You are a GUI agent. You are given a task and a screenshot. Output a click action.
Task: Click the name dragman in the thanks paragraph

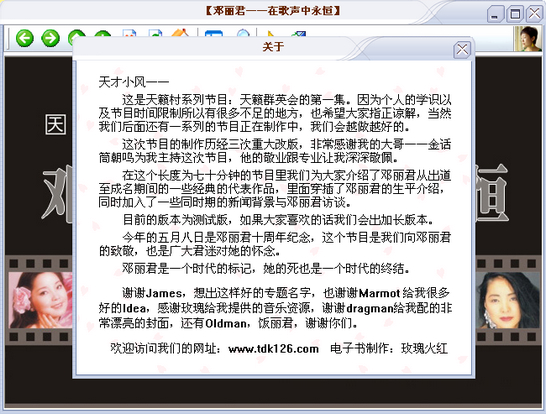[x=370, y=308]
